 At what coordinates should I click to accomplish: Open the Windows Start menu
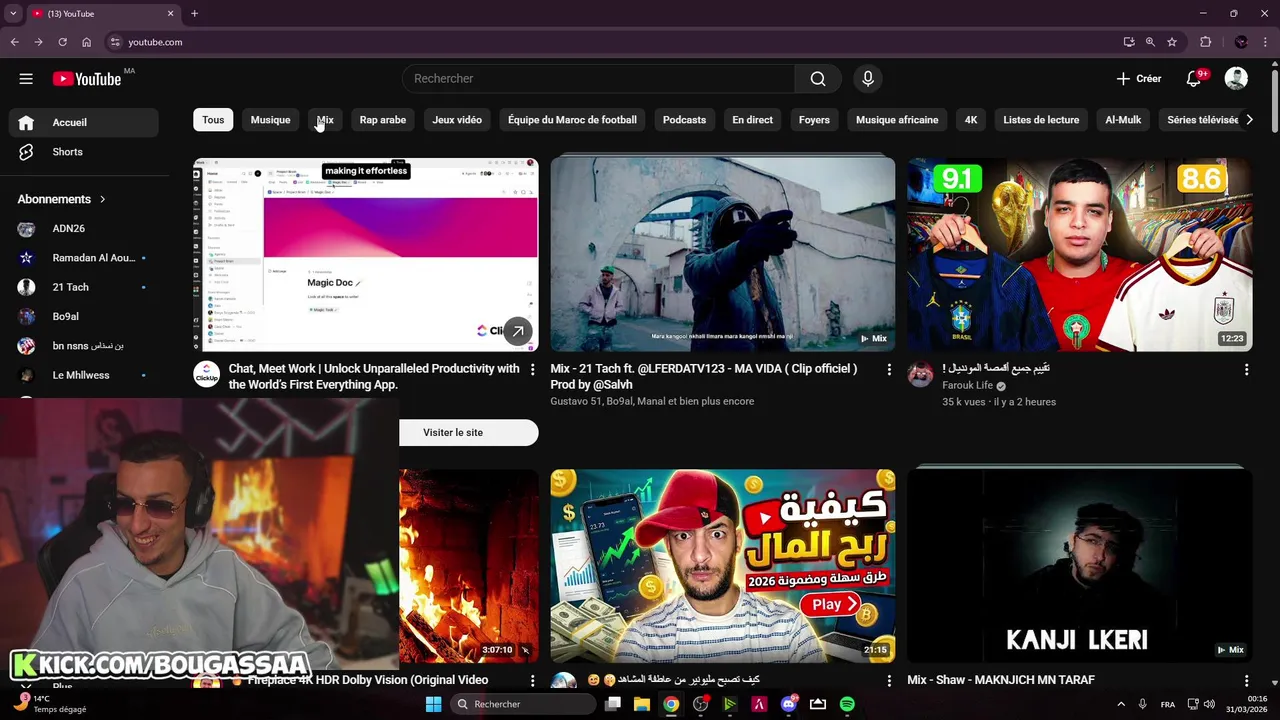point(433,704)
